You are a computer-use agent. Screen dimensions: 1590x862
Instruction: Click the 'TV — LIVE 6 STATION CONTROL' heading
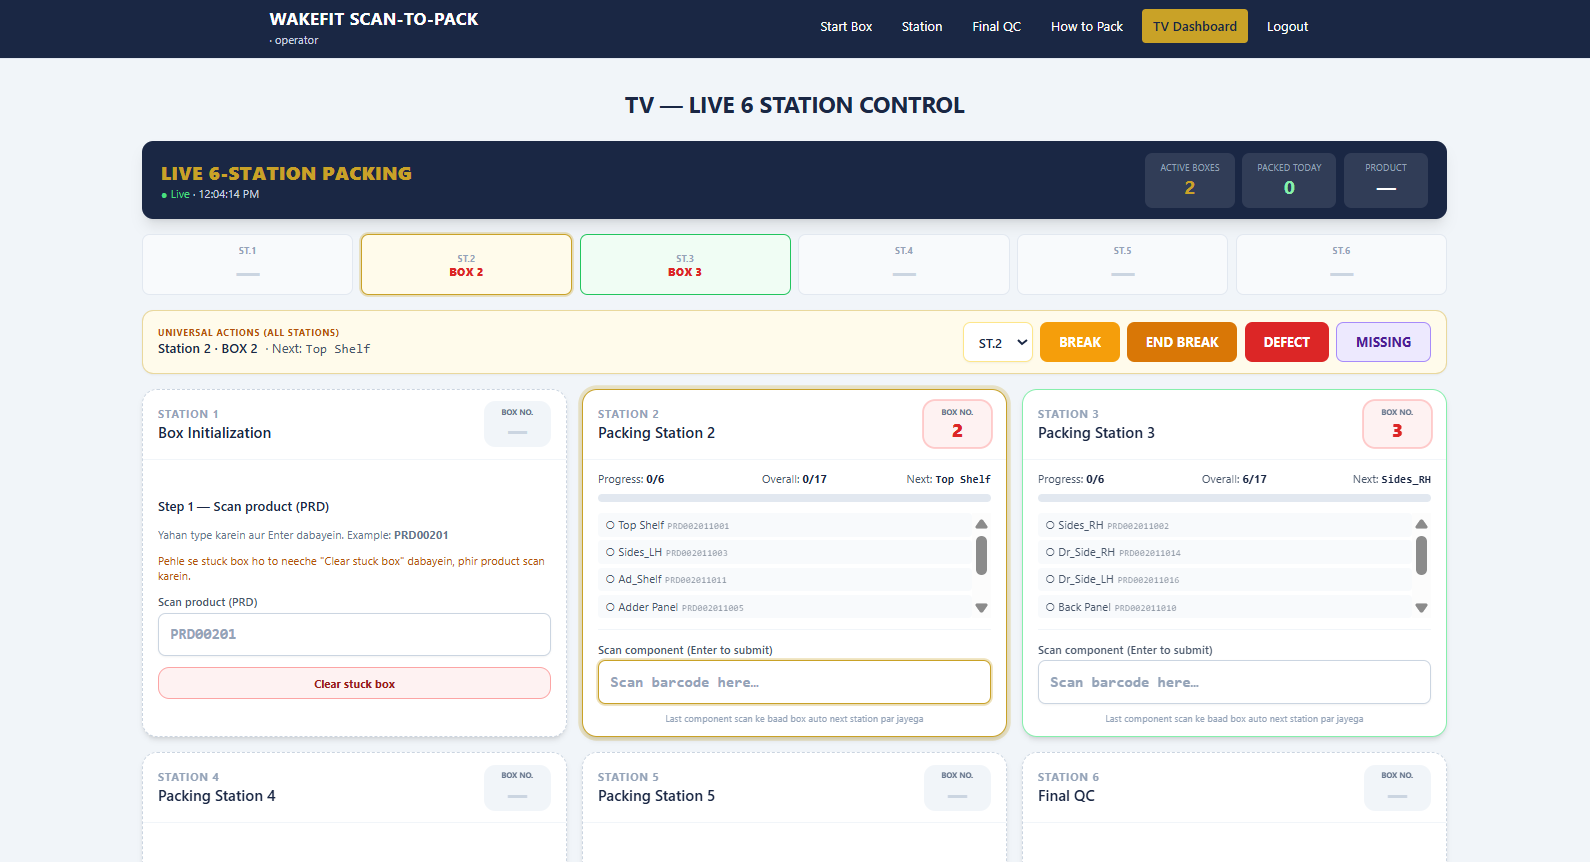point(795,105)
